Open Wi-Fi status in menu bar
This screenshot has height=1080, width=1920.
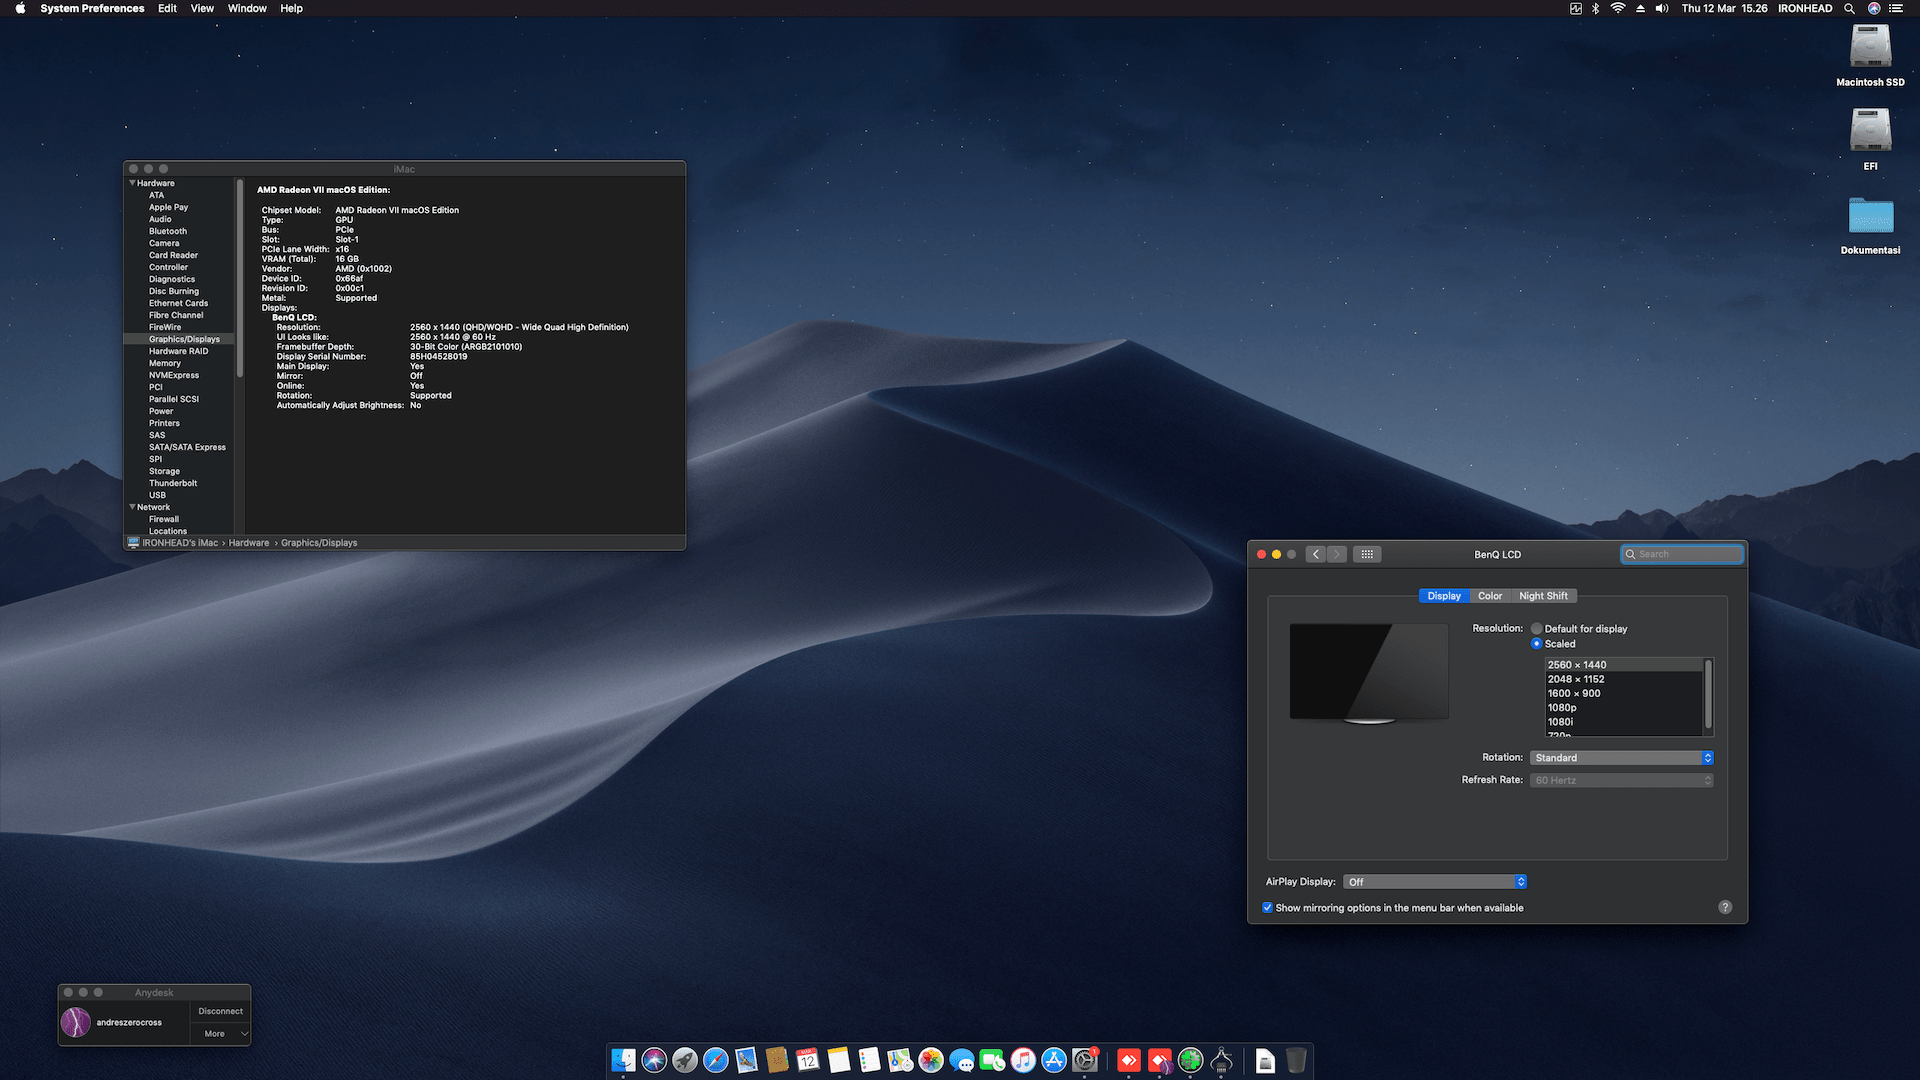pyautogui.click(x=1618, y=8)
